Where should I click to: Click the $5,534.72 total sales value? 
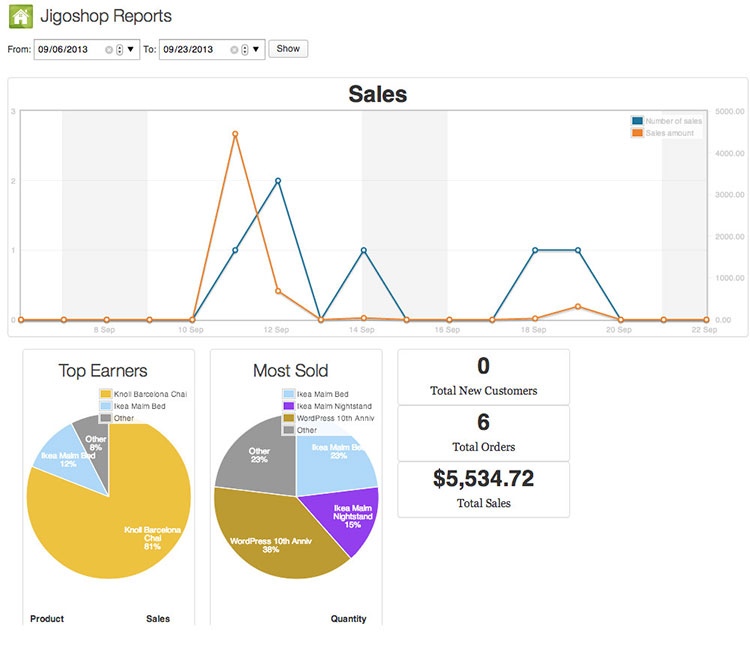(484, 479)
